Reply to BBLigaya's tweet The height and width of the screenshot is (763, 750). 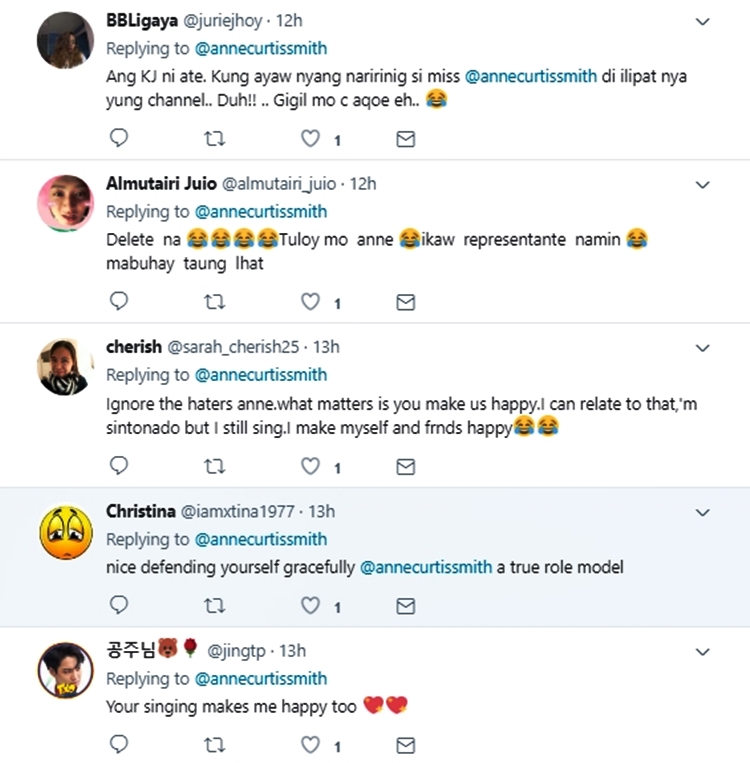pyautogui.click(x=118, y=138)
